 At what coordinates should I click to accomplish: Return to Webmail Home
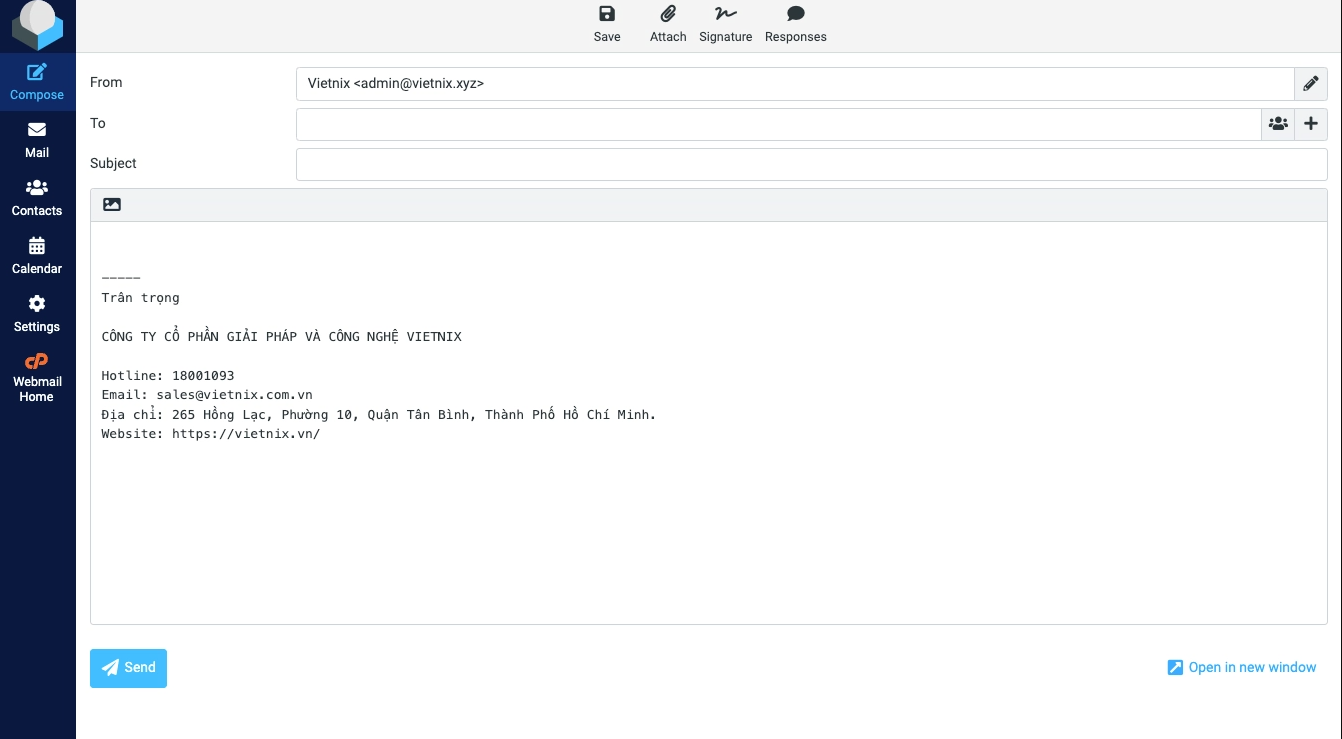pyautogui.click(x=37, y=376)
